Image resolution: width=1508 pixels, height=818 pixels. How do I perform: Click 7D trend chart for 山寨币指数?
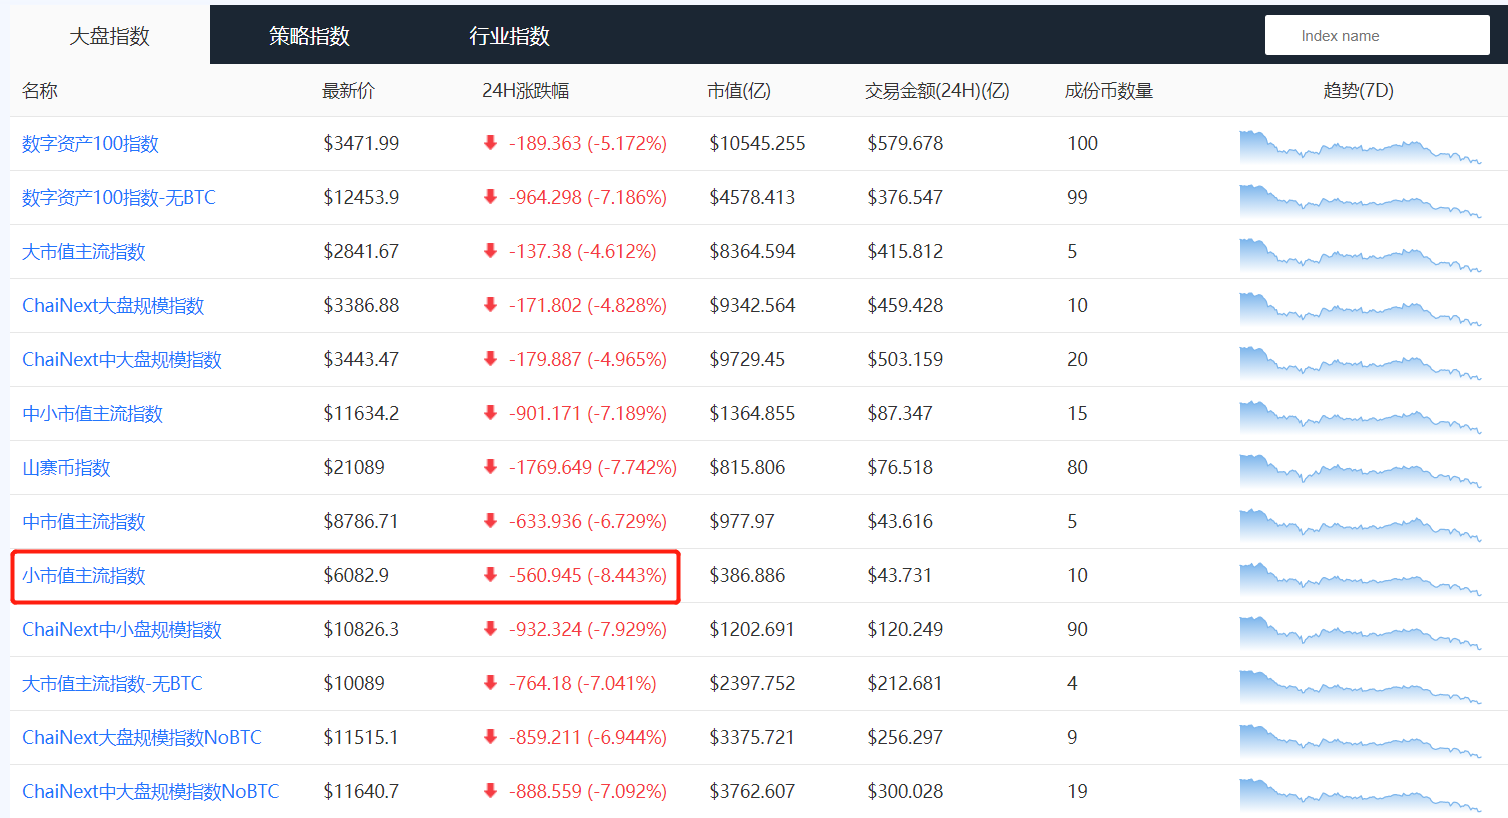(1360, 470)
